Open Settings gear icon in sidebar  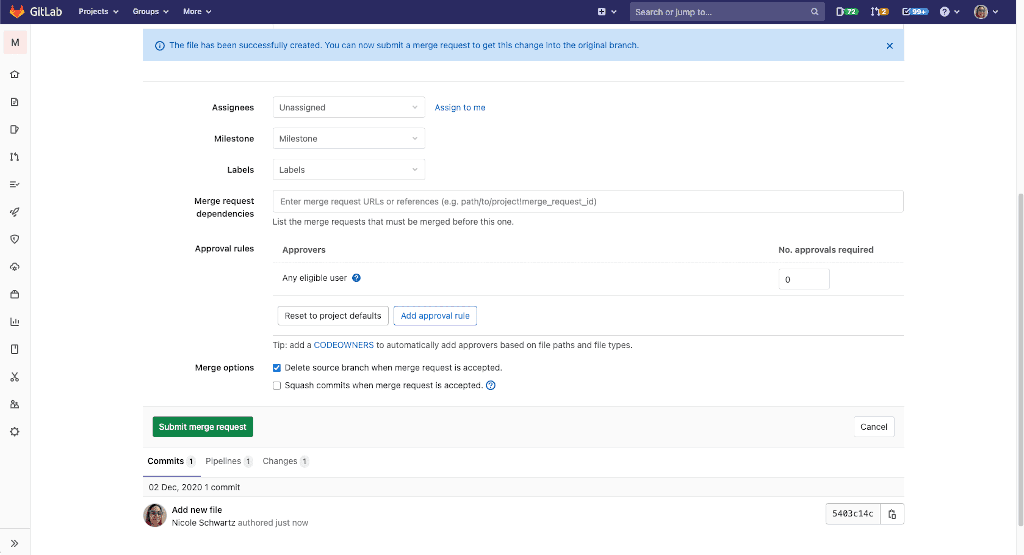coord(14,432)
